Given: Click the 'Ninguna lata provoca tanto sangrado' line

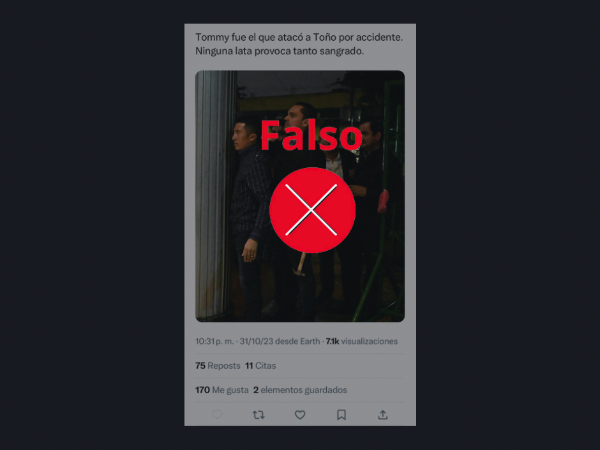Looking at the screenshot, I should click(x=280, y=51).
